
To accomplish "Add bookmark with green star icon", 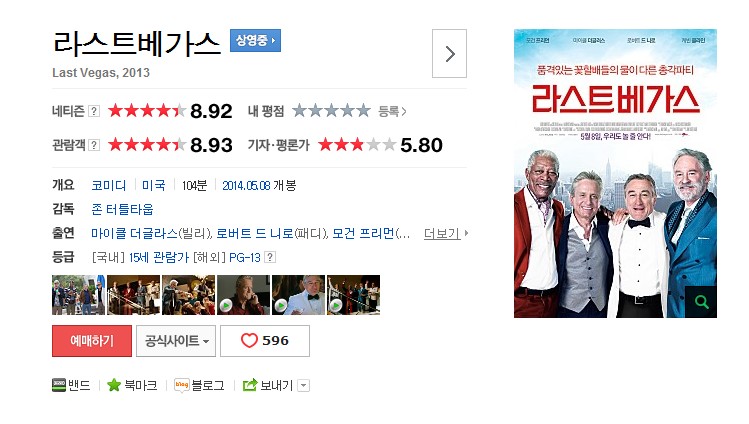I will pyautogui.click(x=114, y=385).
